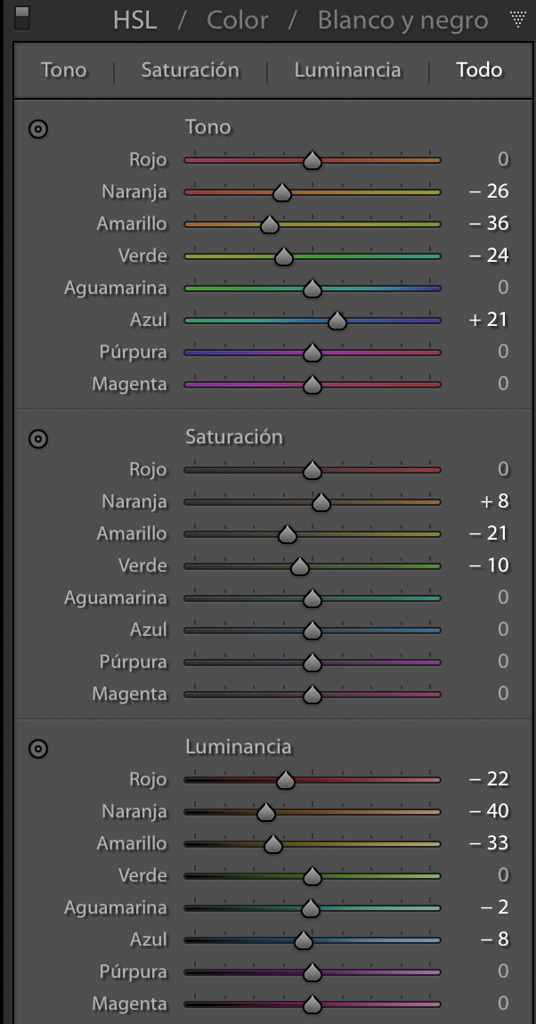536x1024 pixels.
Task: Toggle the HSL panel on/off switch
Action: 21,18
